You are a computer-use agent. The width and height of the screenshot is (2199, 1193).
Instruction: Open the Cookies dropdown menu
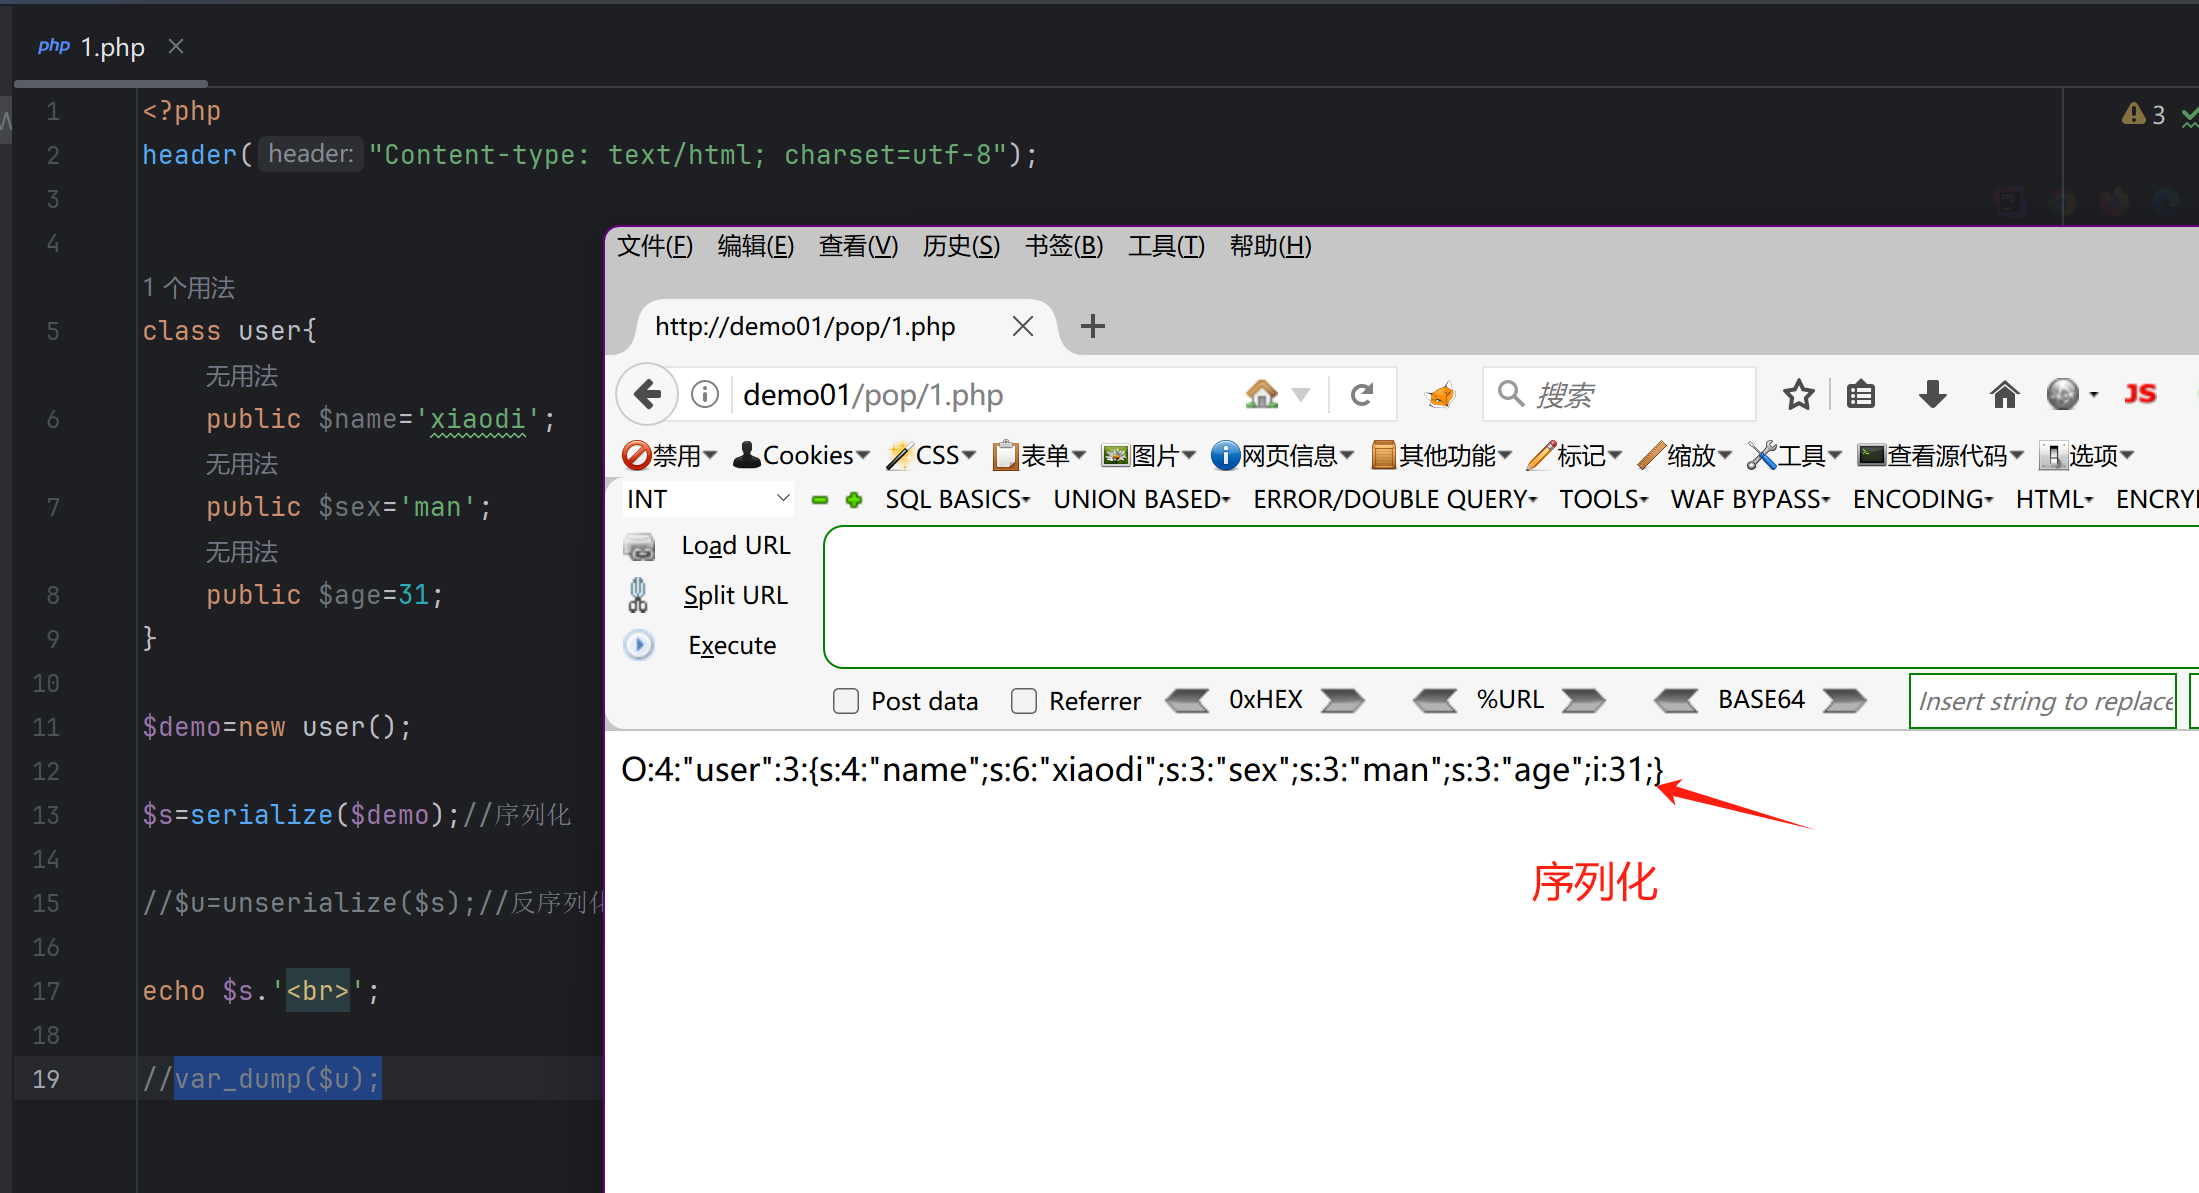[802, 456]
